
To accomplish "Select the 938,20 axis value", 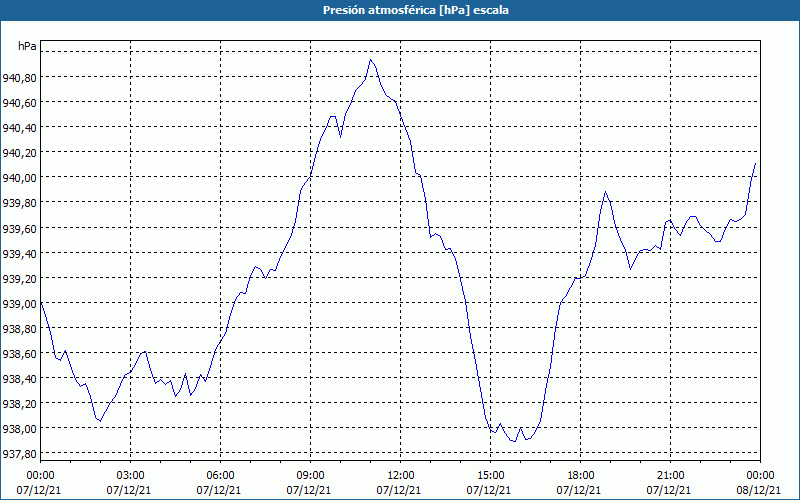I will 19,404.
